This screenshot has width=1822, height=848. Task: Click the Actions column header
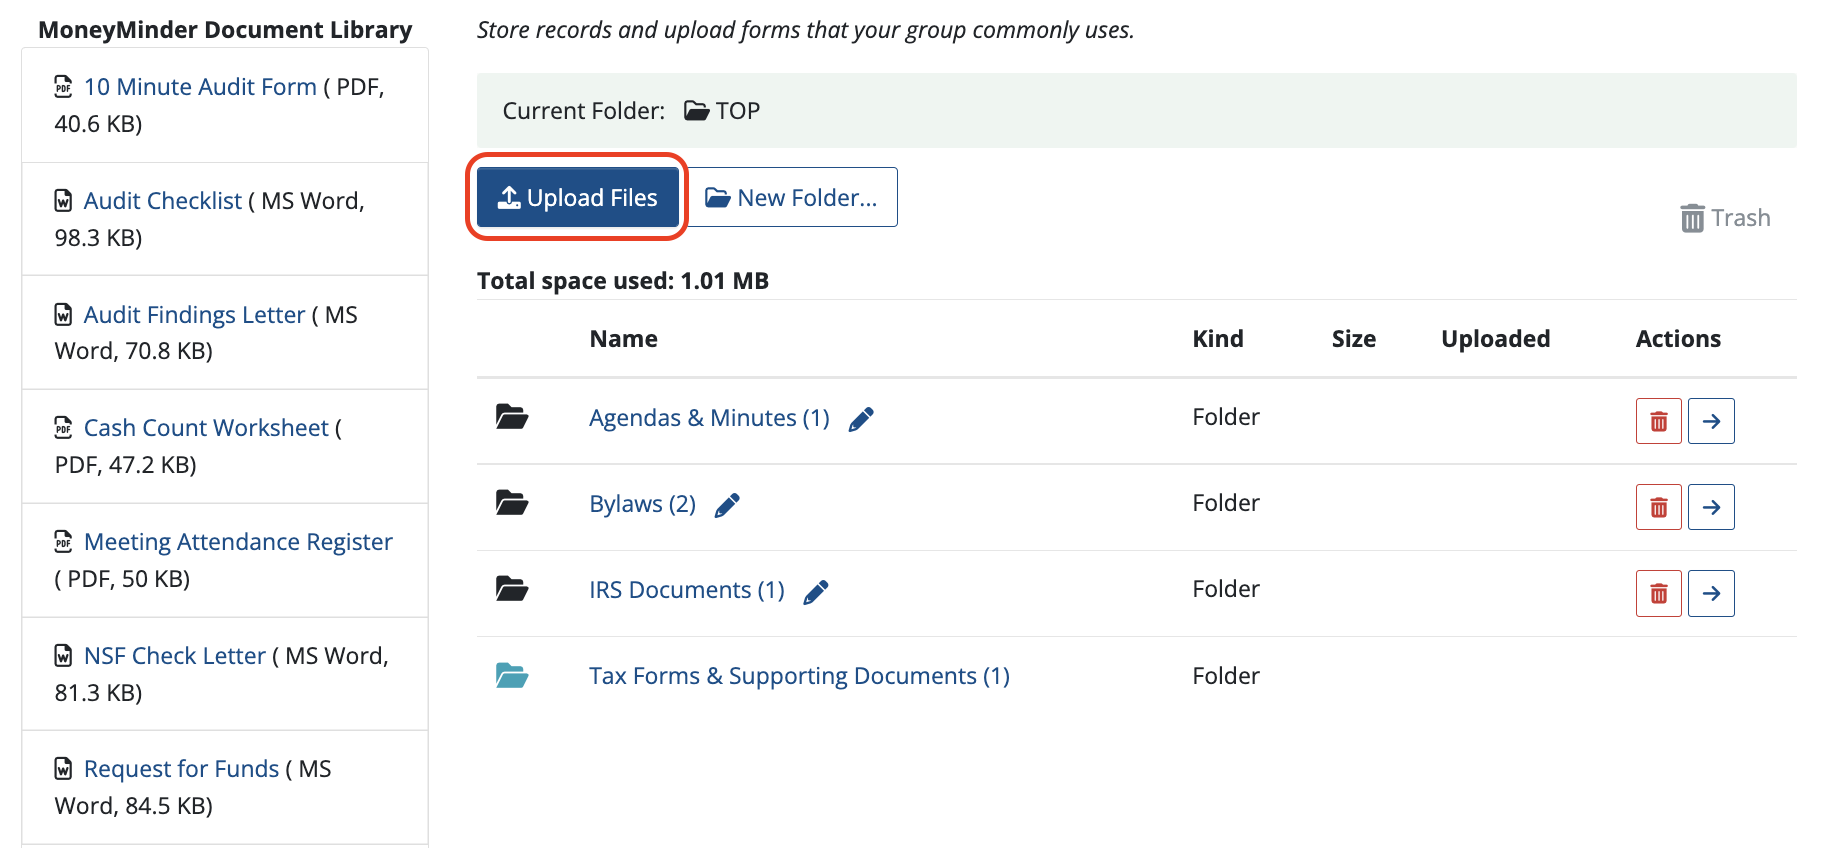pos(1678,339)
